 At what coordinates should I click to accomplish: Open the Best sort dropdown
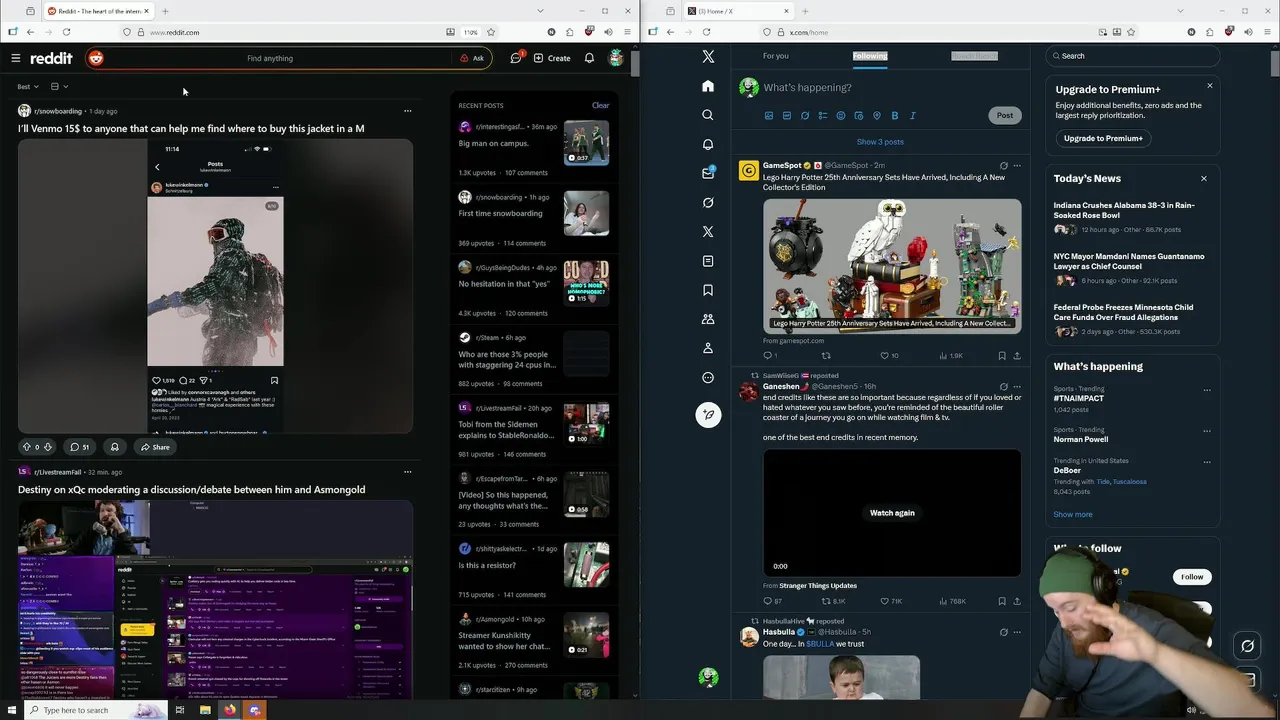[27, 87]
